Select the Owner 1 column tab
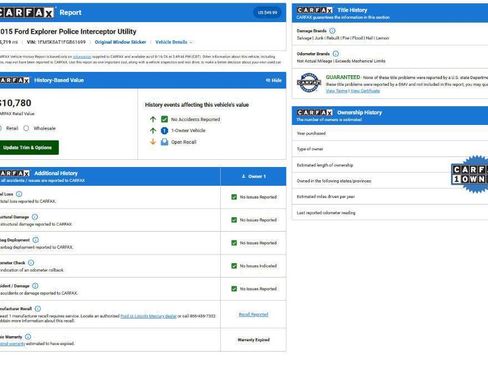This screenshot has height=366, width=488. pyautogui.click(x=253, y=176)
